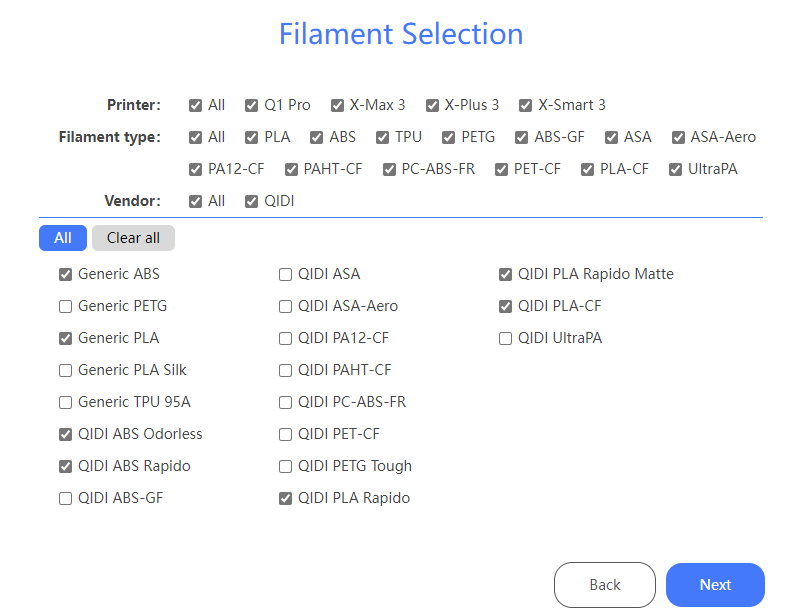Deselect the QIDI ABS Odorless filament
This screenshot has height=614, width=800.
tap(66, 434)
